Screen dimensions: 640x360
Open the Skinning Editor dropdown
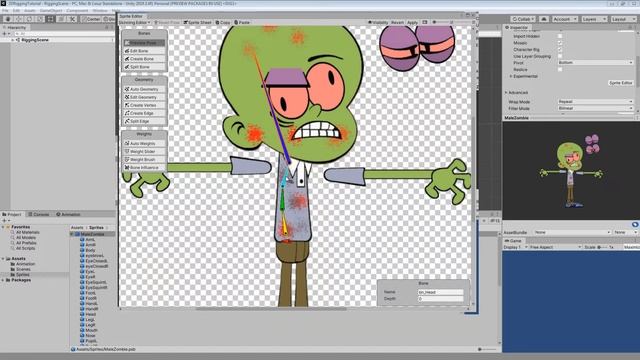click(135, 22)
